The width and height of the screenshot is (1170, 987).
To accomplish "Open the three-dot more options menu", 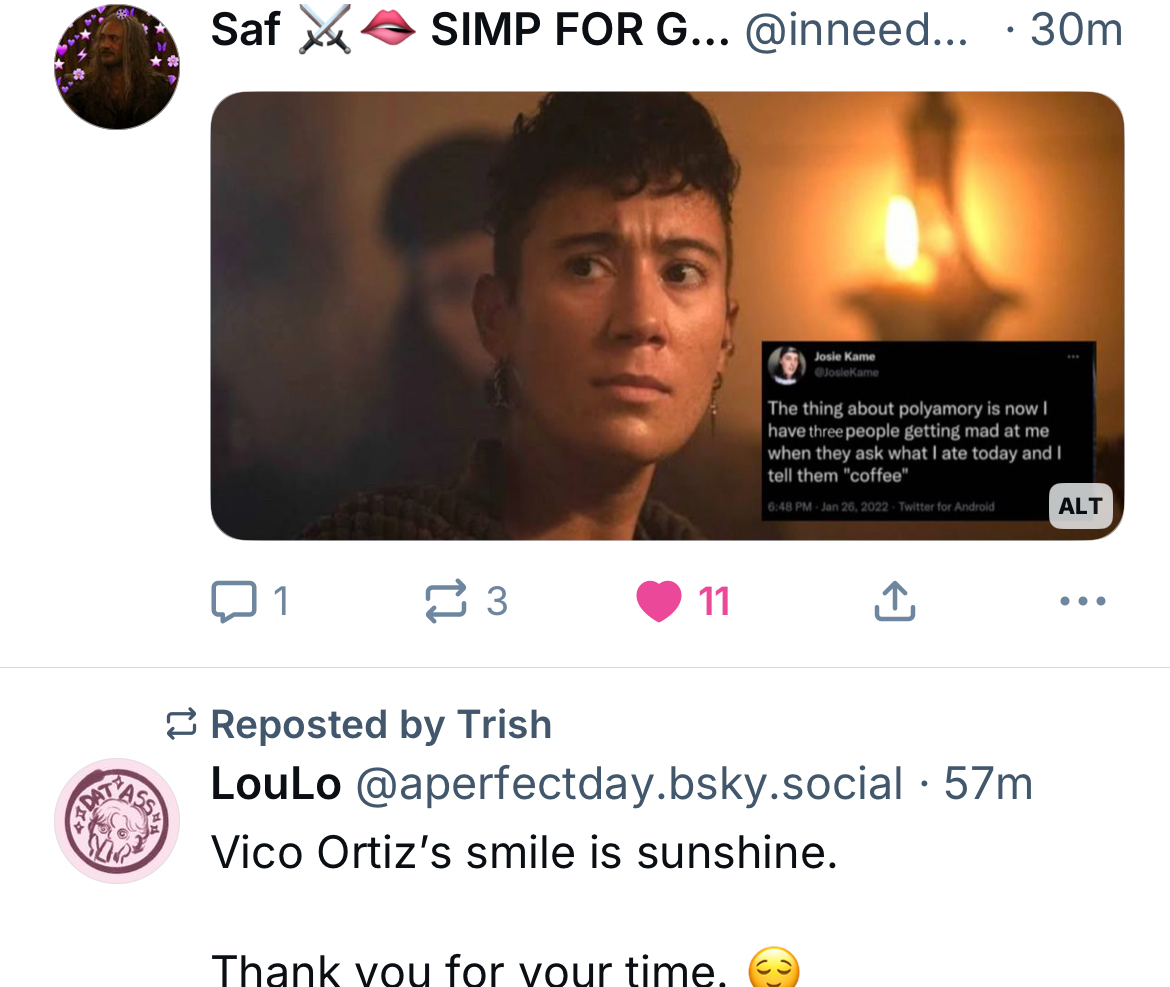I will pos(1082,601).
